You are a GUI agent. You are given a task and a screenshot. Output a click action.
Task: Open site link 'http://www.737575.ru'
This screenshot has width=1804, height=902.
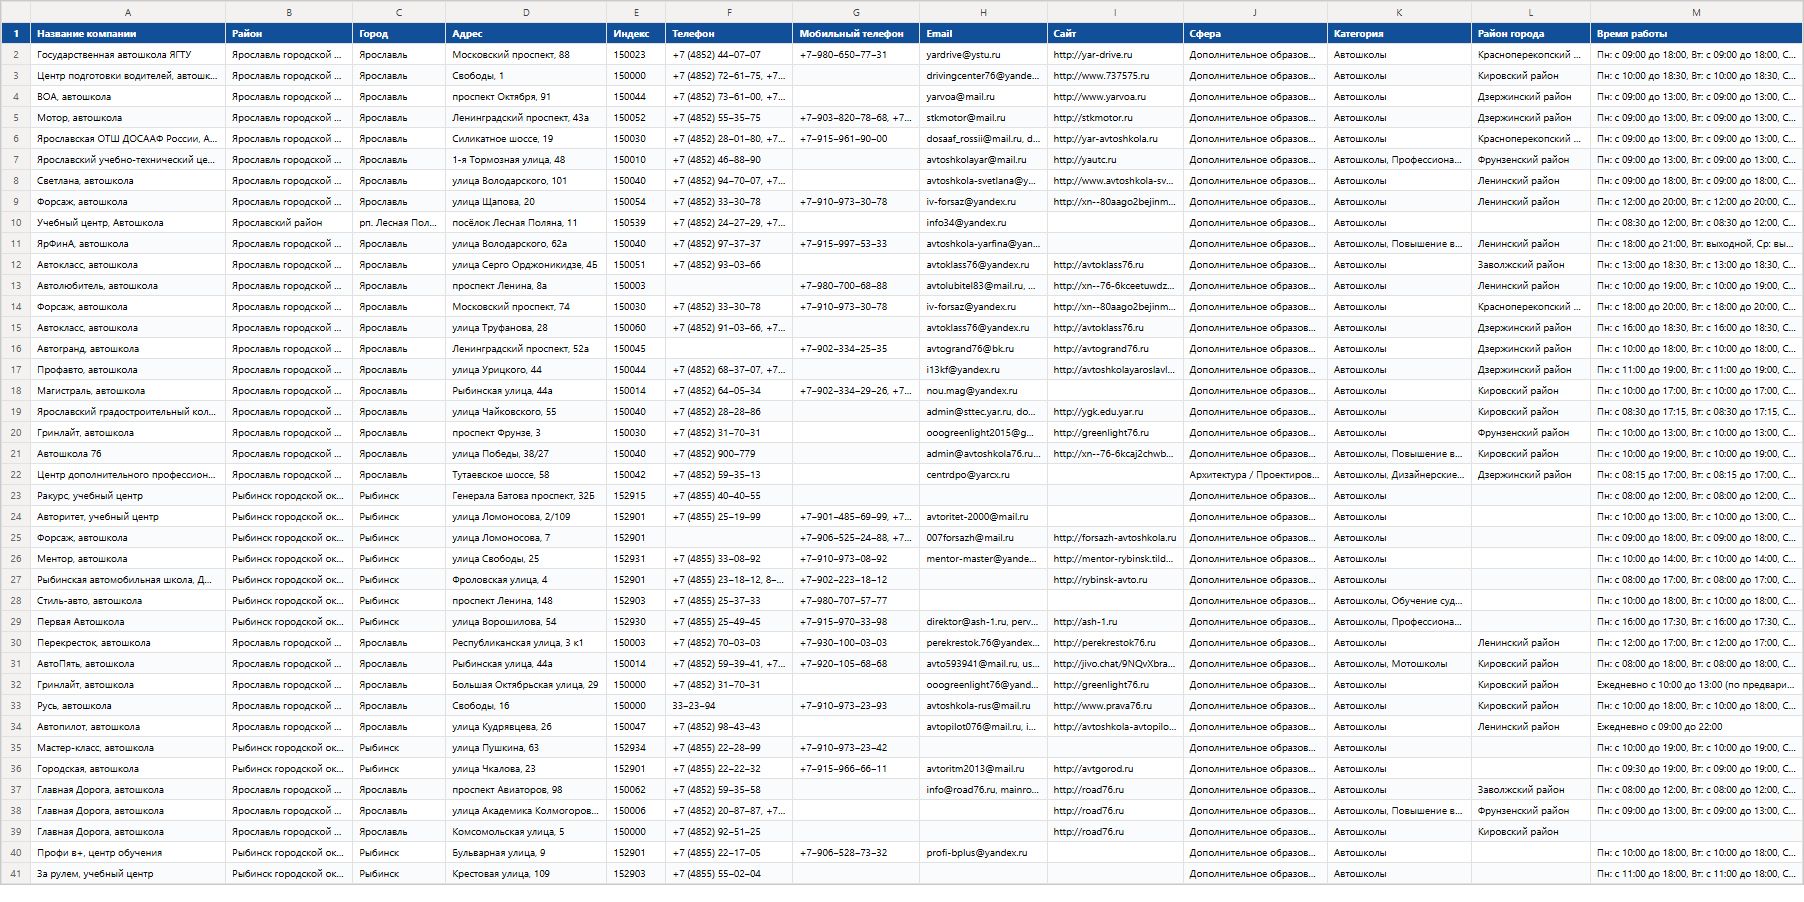pyautogui.click(x=1115, y=76)
